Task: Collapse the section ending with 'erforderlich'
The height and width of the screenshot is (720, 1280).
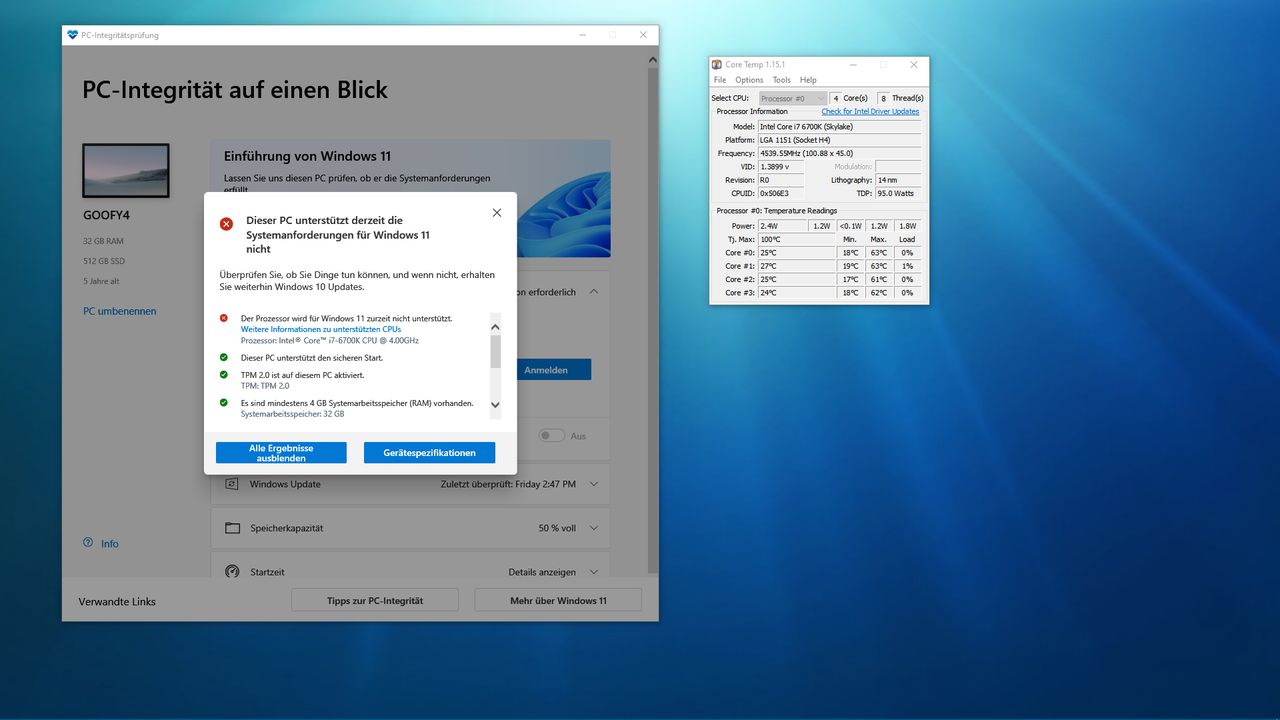Action: [x=594, y=292]
